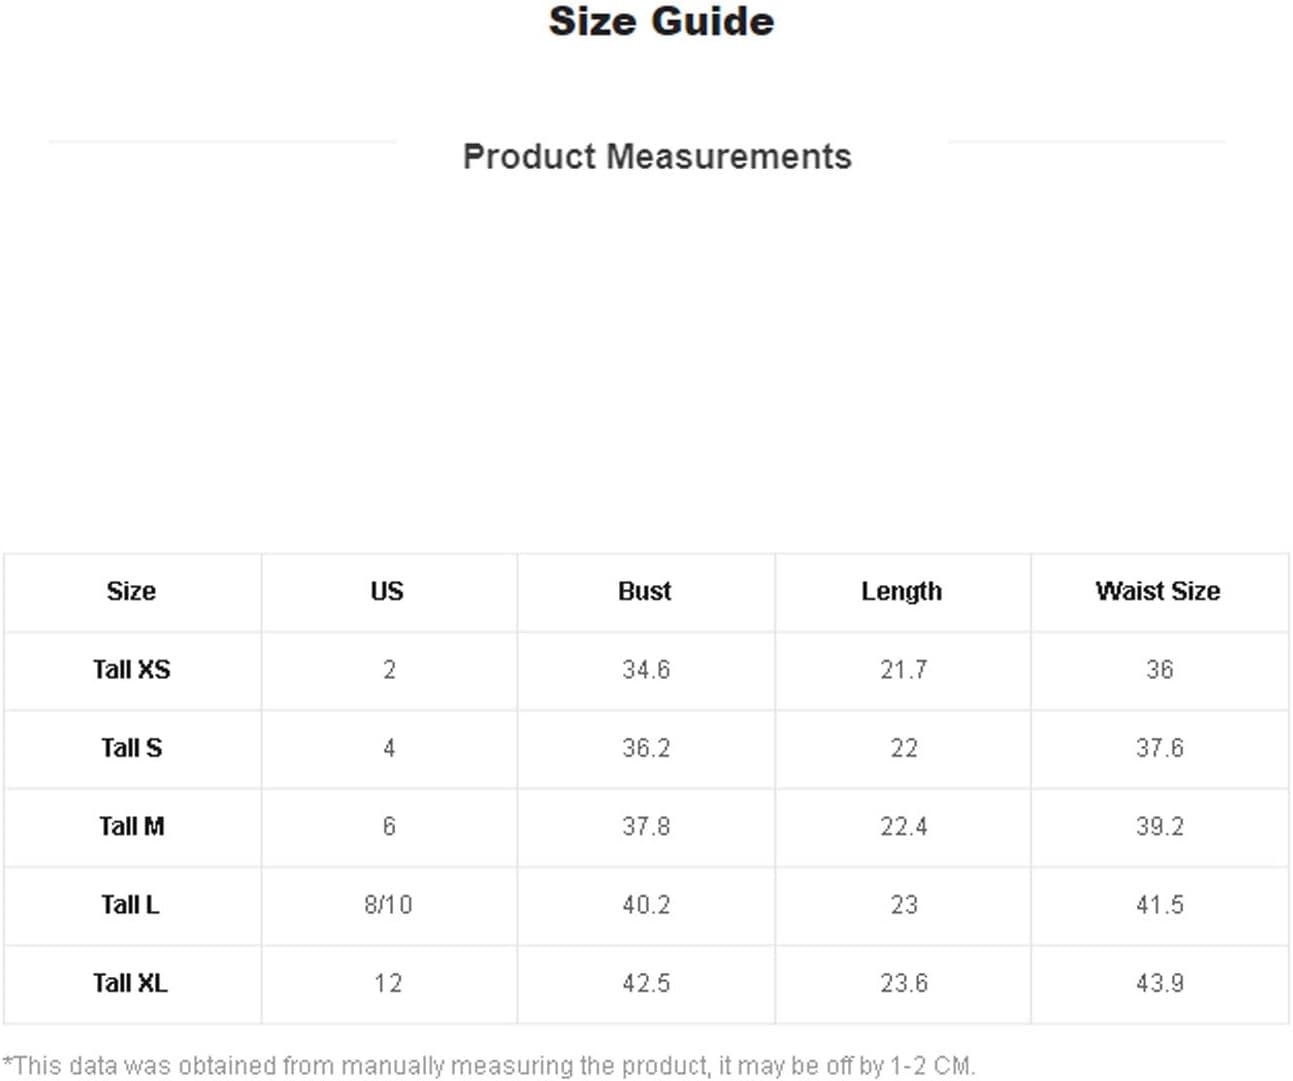Click the 21.7 length cell
The height and width of the screenshot is (1081, 1293).
pyautogui.click(x=904, y=669)
